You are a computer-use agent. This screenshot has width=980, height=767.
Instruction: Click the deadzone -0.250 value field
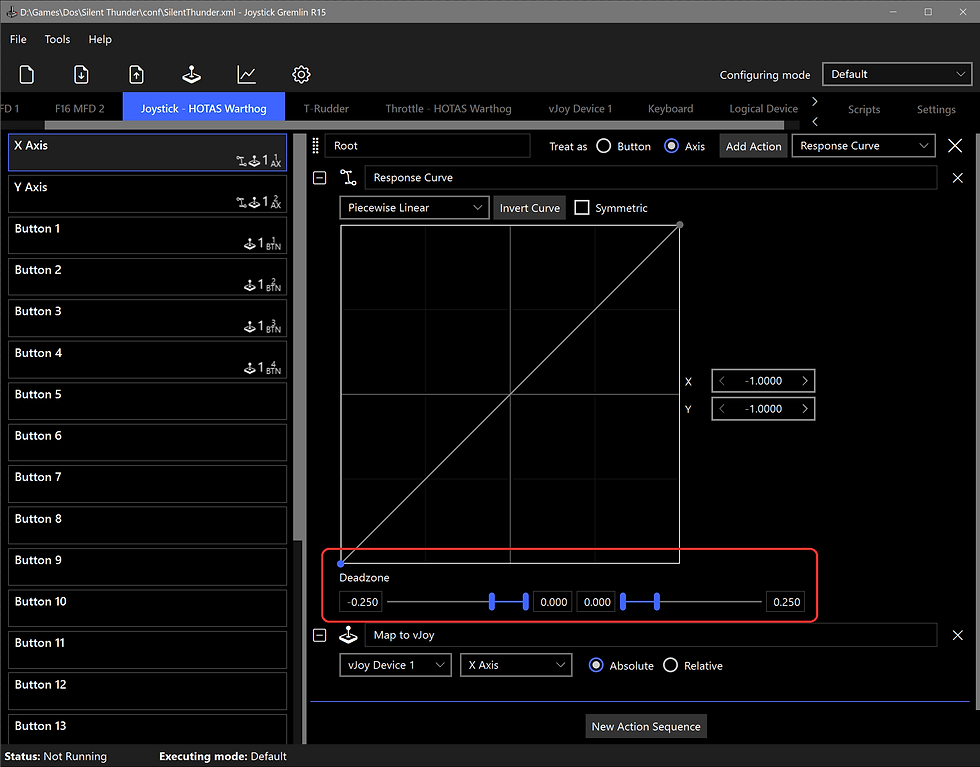(362, 602)
